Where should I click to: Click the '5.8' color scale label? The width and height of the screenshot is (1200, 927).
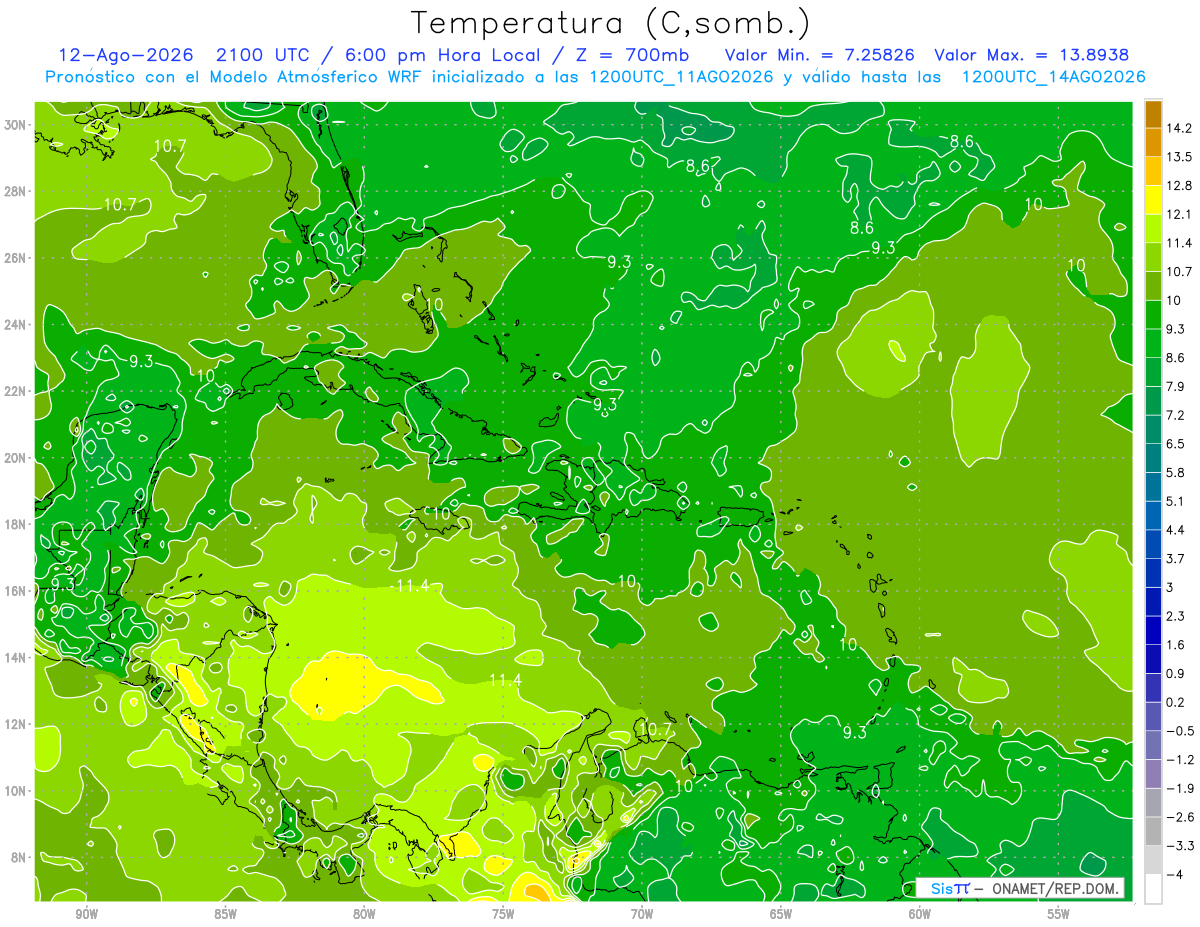click(1175, 472)
